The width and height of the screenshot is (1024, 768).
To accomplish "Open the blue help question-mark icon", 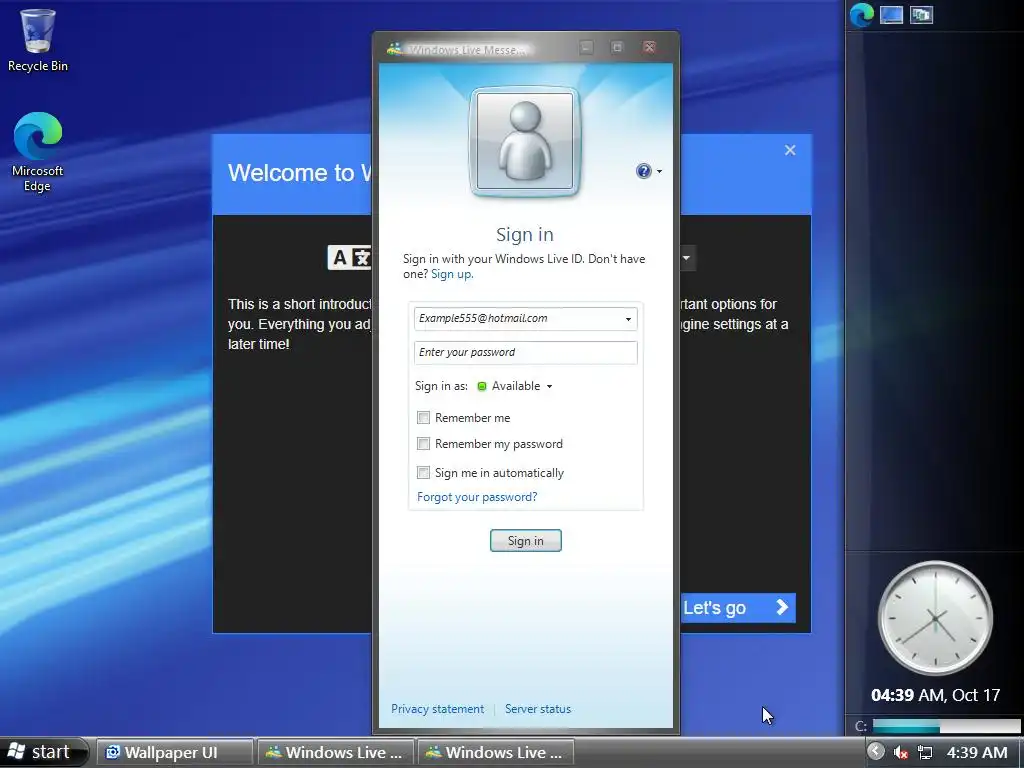I will pos(643,171).
